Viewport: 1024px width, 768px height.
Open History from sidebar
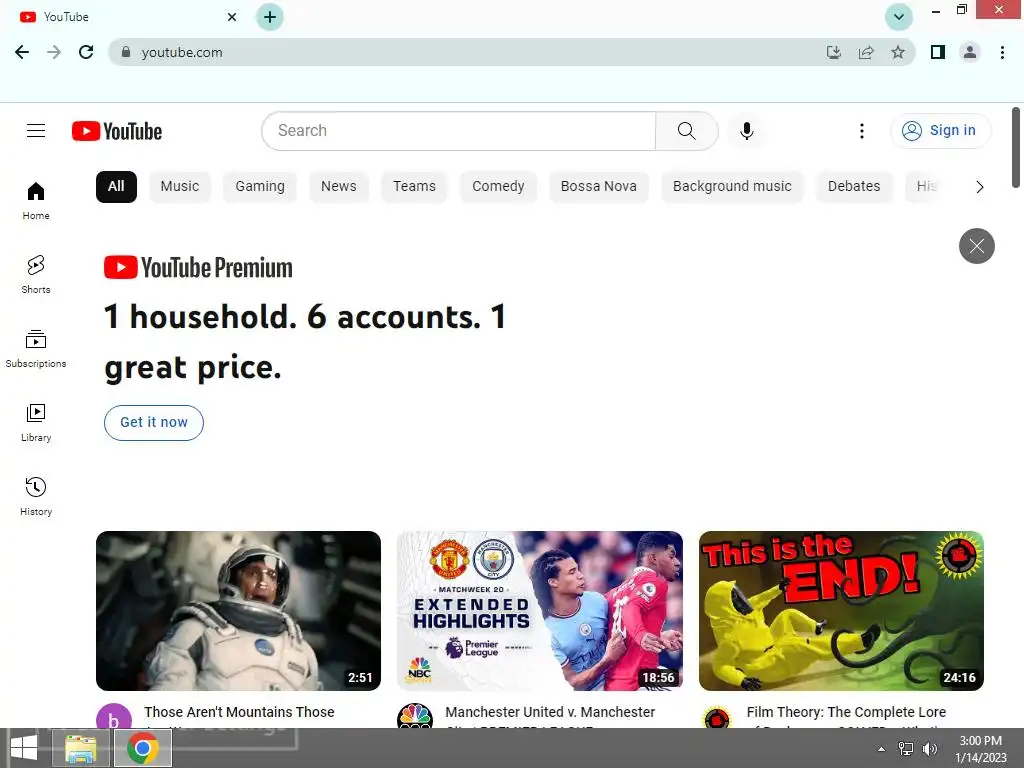coord(36,496)
